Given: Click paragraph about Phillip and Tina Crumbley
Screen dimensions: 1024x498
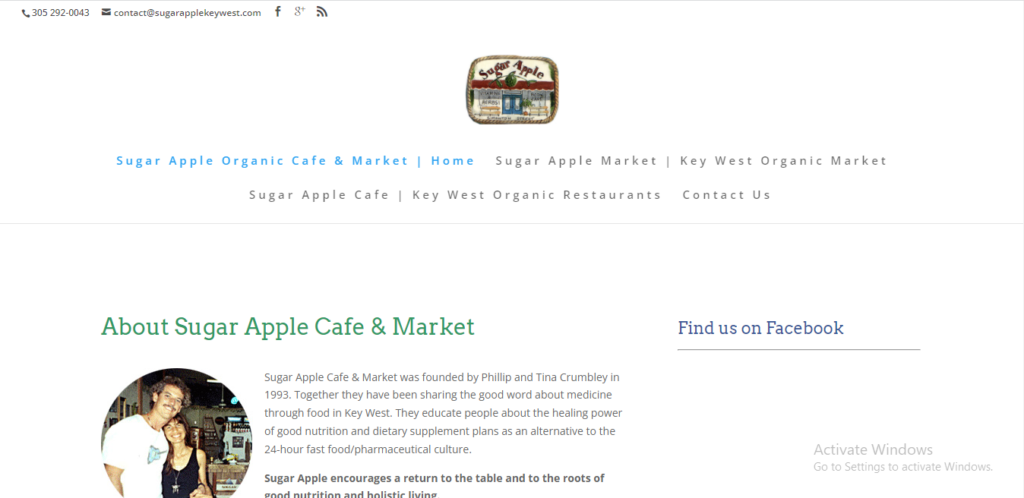Looking at the screenshot, I should (443, 413).
